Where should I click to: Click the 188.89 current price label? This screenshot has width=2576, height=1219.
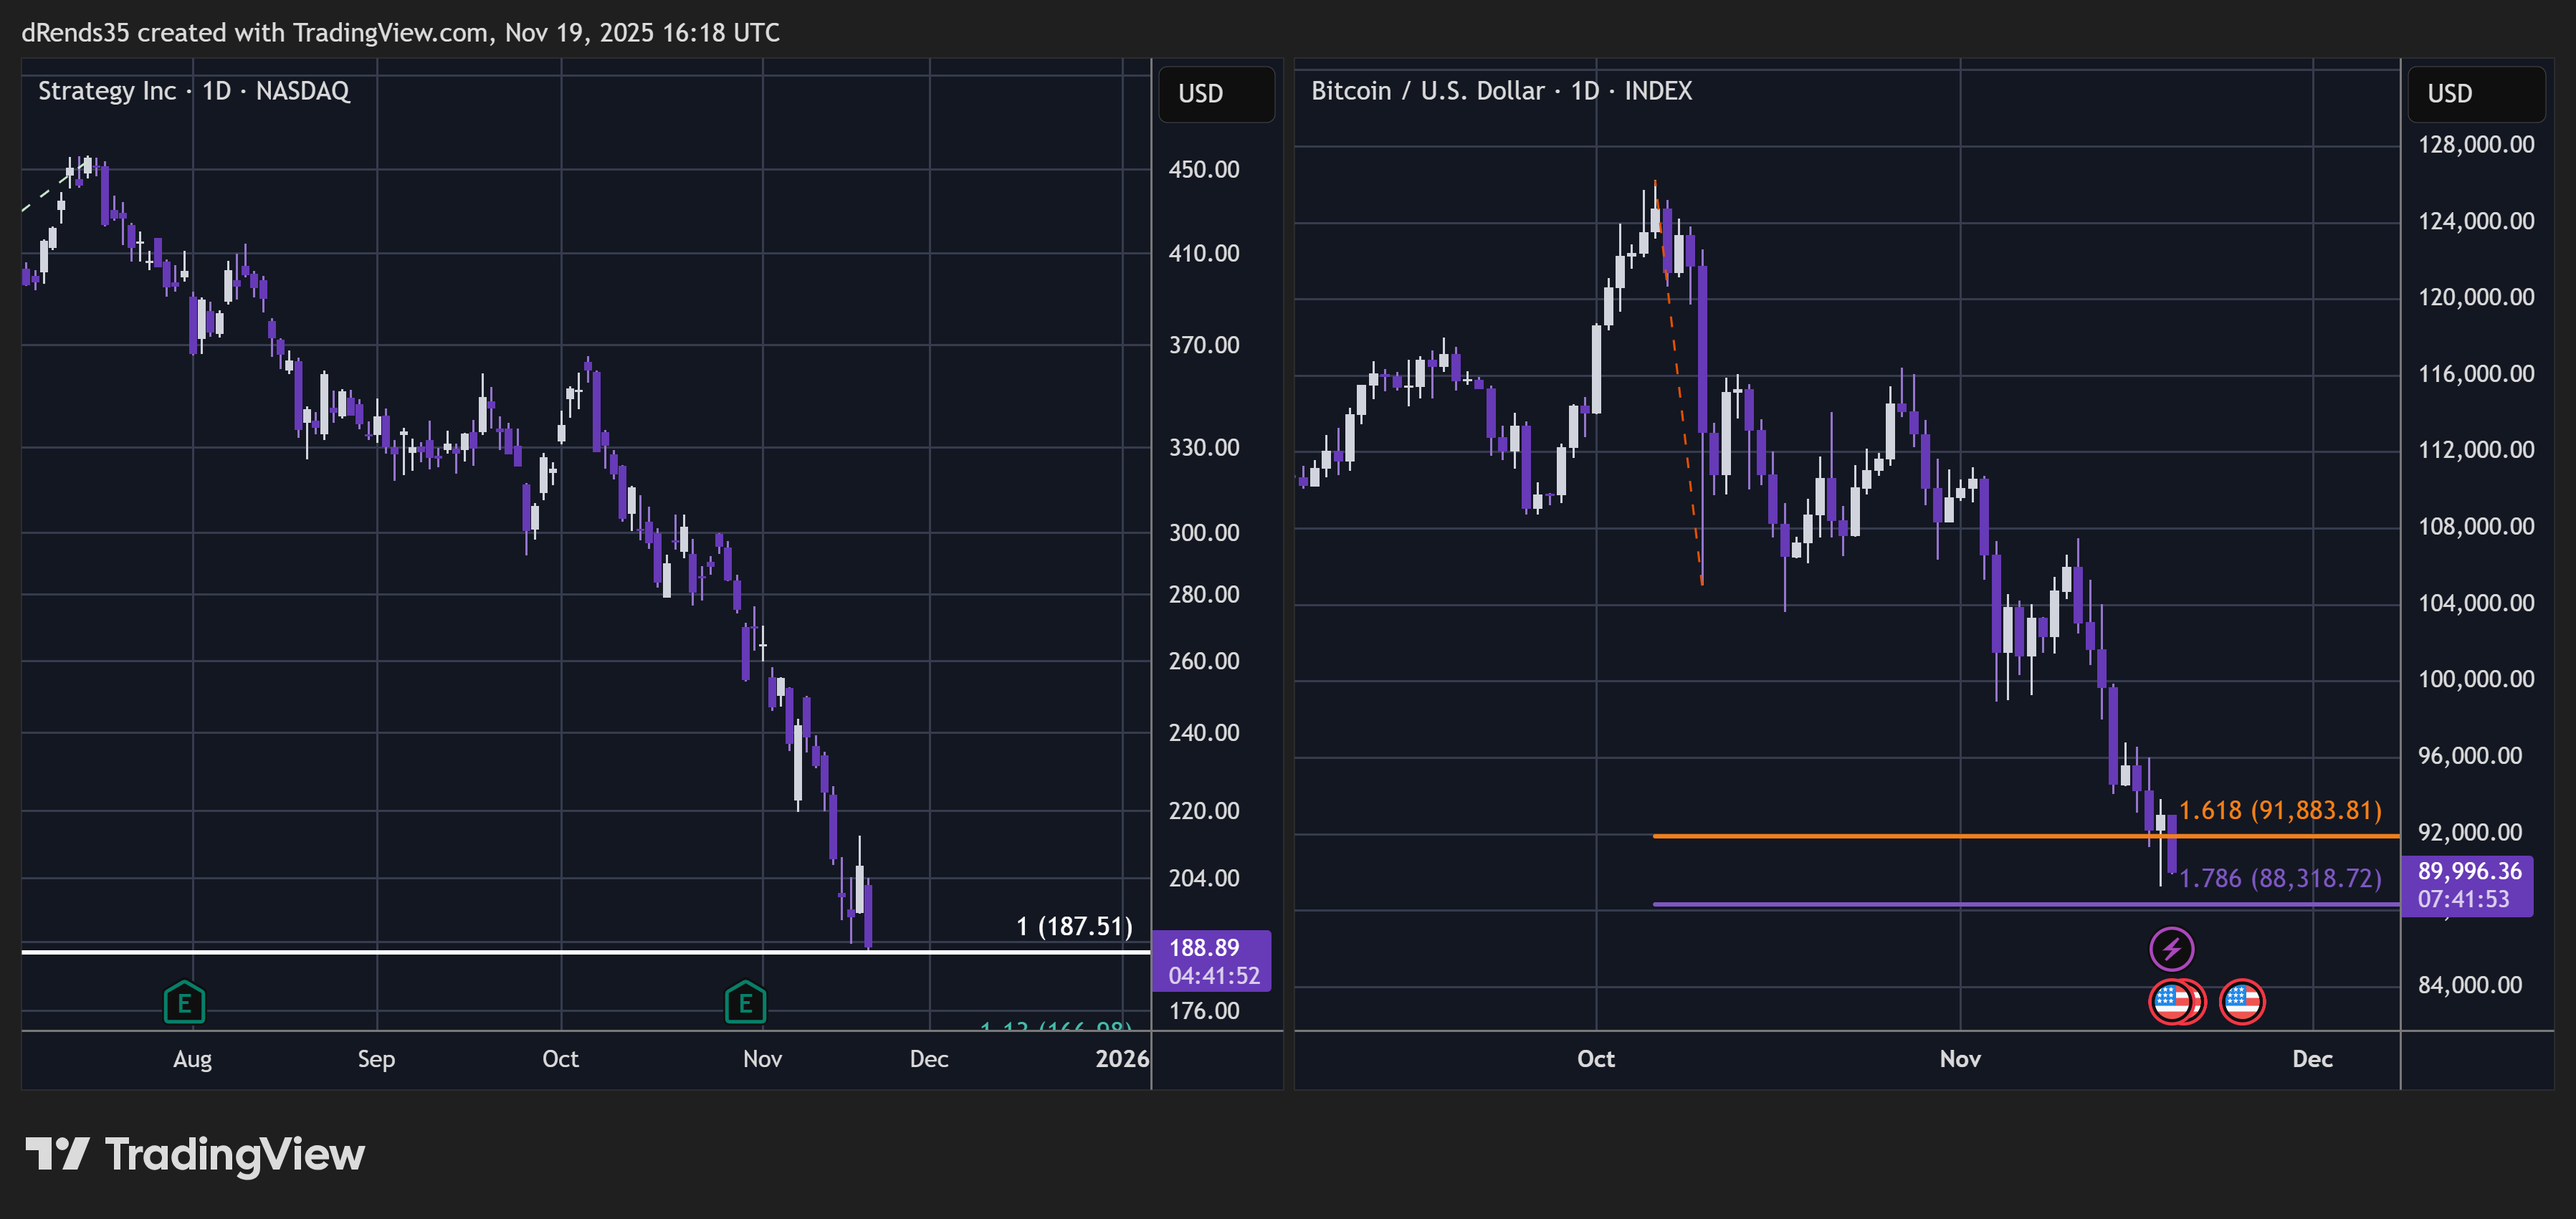click(1211, 961)
